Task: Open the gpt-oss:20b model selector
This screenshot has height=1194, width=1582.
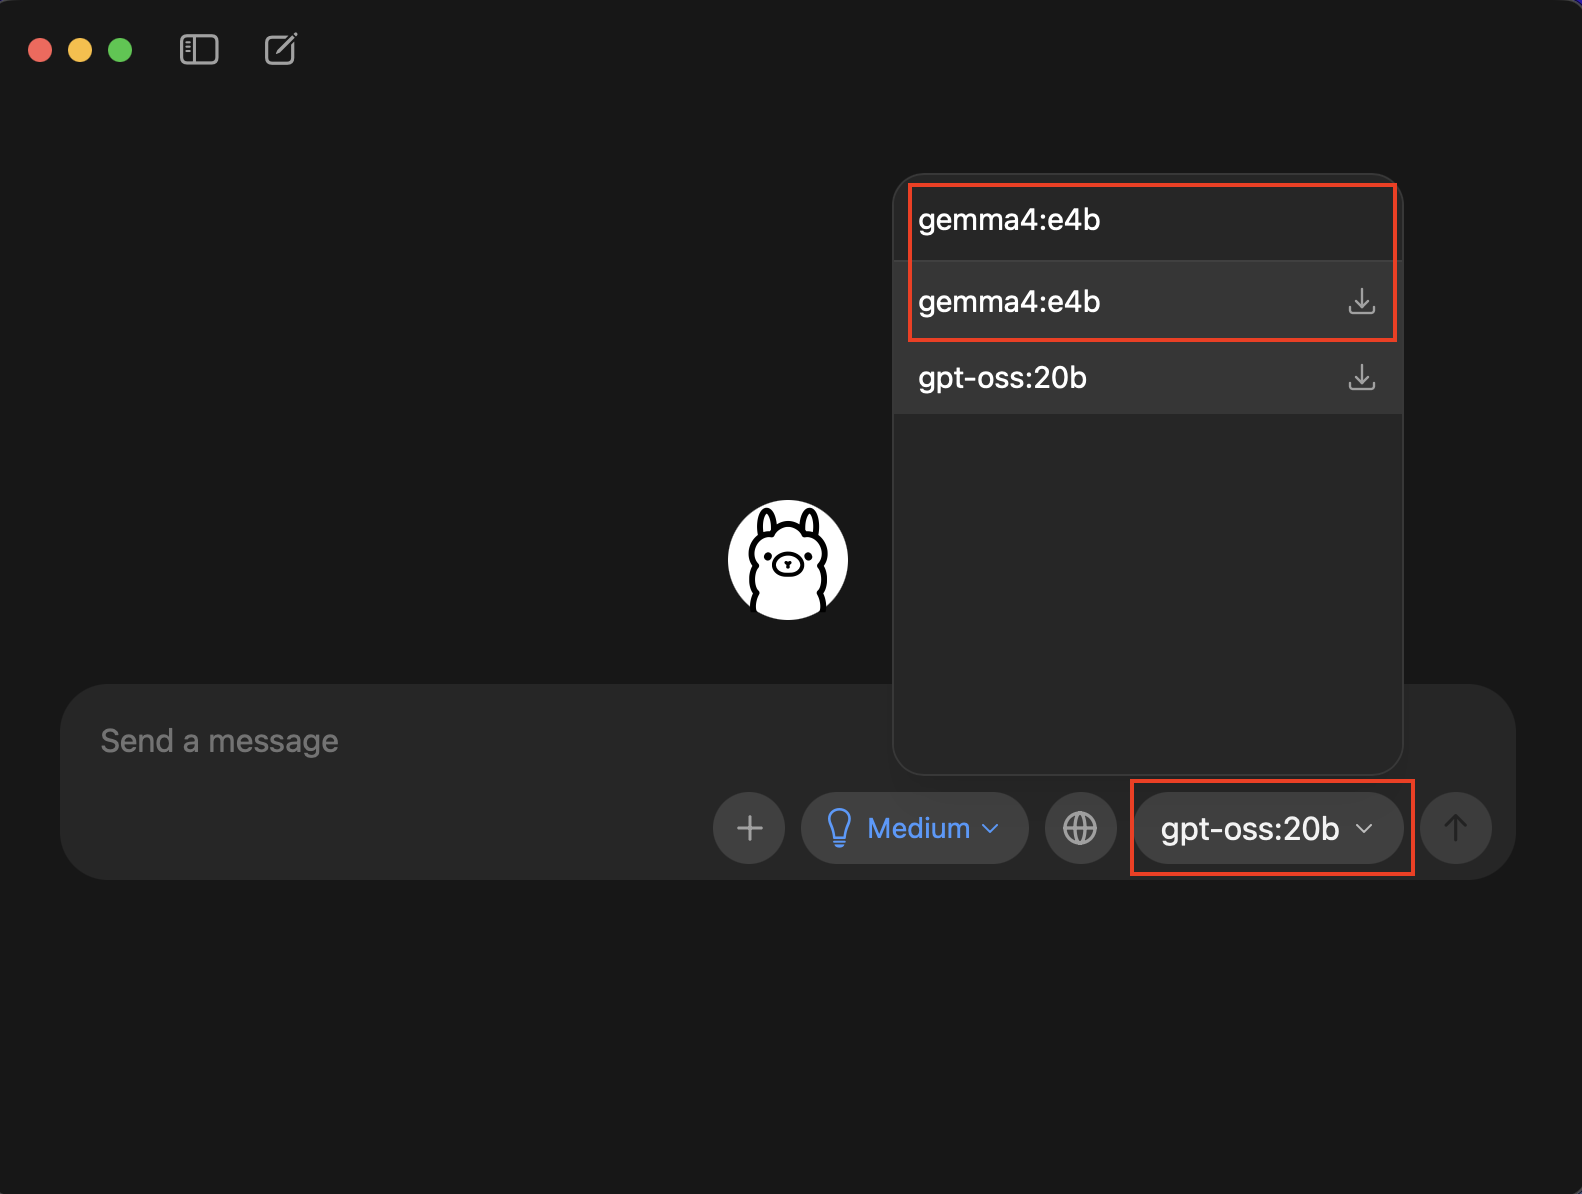Action: (x=1268, y=828)
